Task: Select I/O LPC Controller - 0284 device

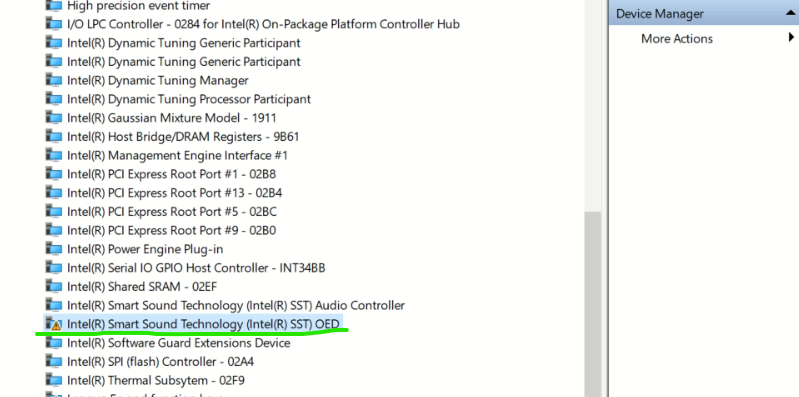Action: [263, 24]
